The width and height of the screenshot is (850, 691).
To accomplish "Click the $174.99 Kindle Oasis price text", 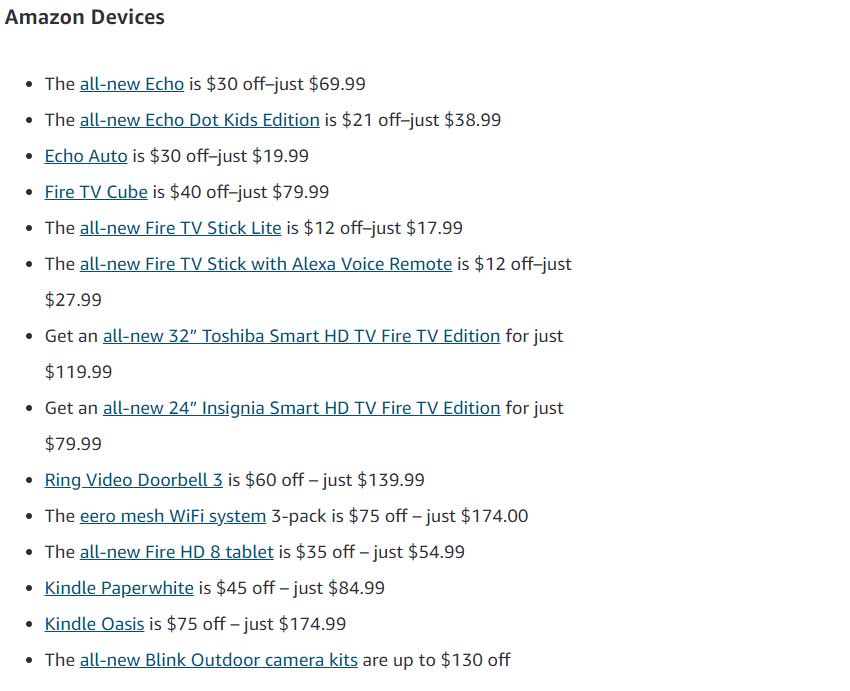I will tap(312, 624).
